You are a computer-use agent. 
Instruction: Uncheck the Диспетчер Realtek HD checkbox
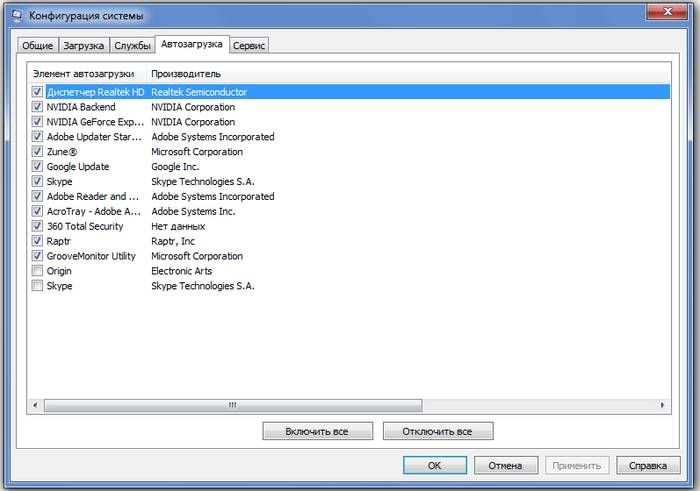pos(37,92)
